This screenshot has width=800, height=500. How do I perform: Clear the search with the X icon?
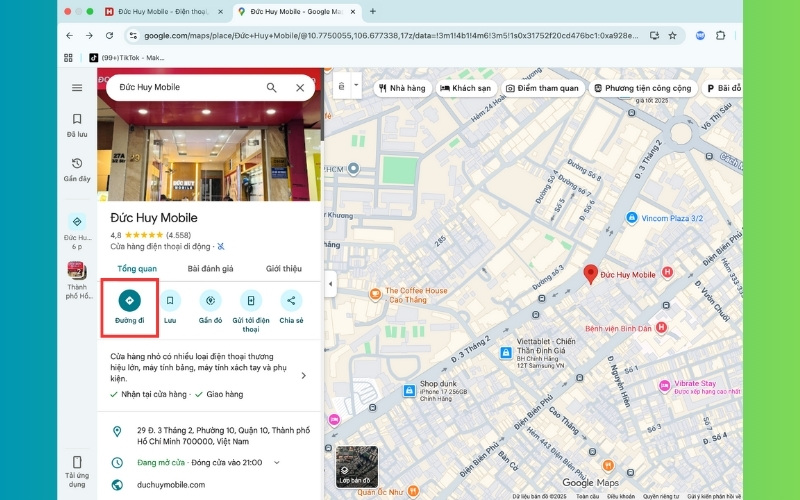300,88
